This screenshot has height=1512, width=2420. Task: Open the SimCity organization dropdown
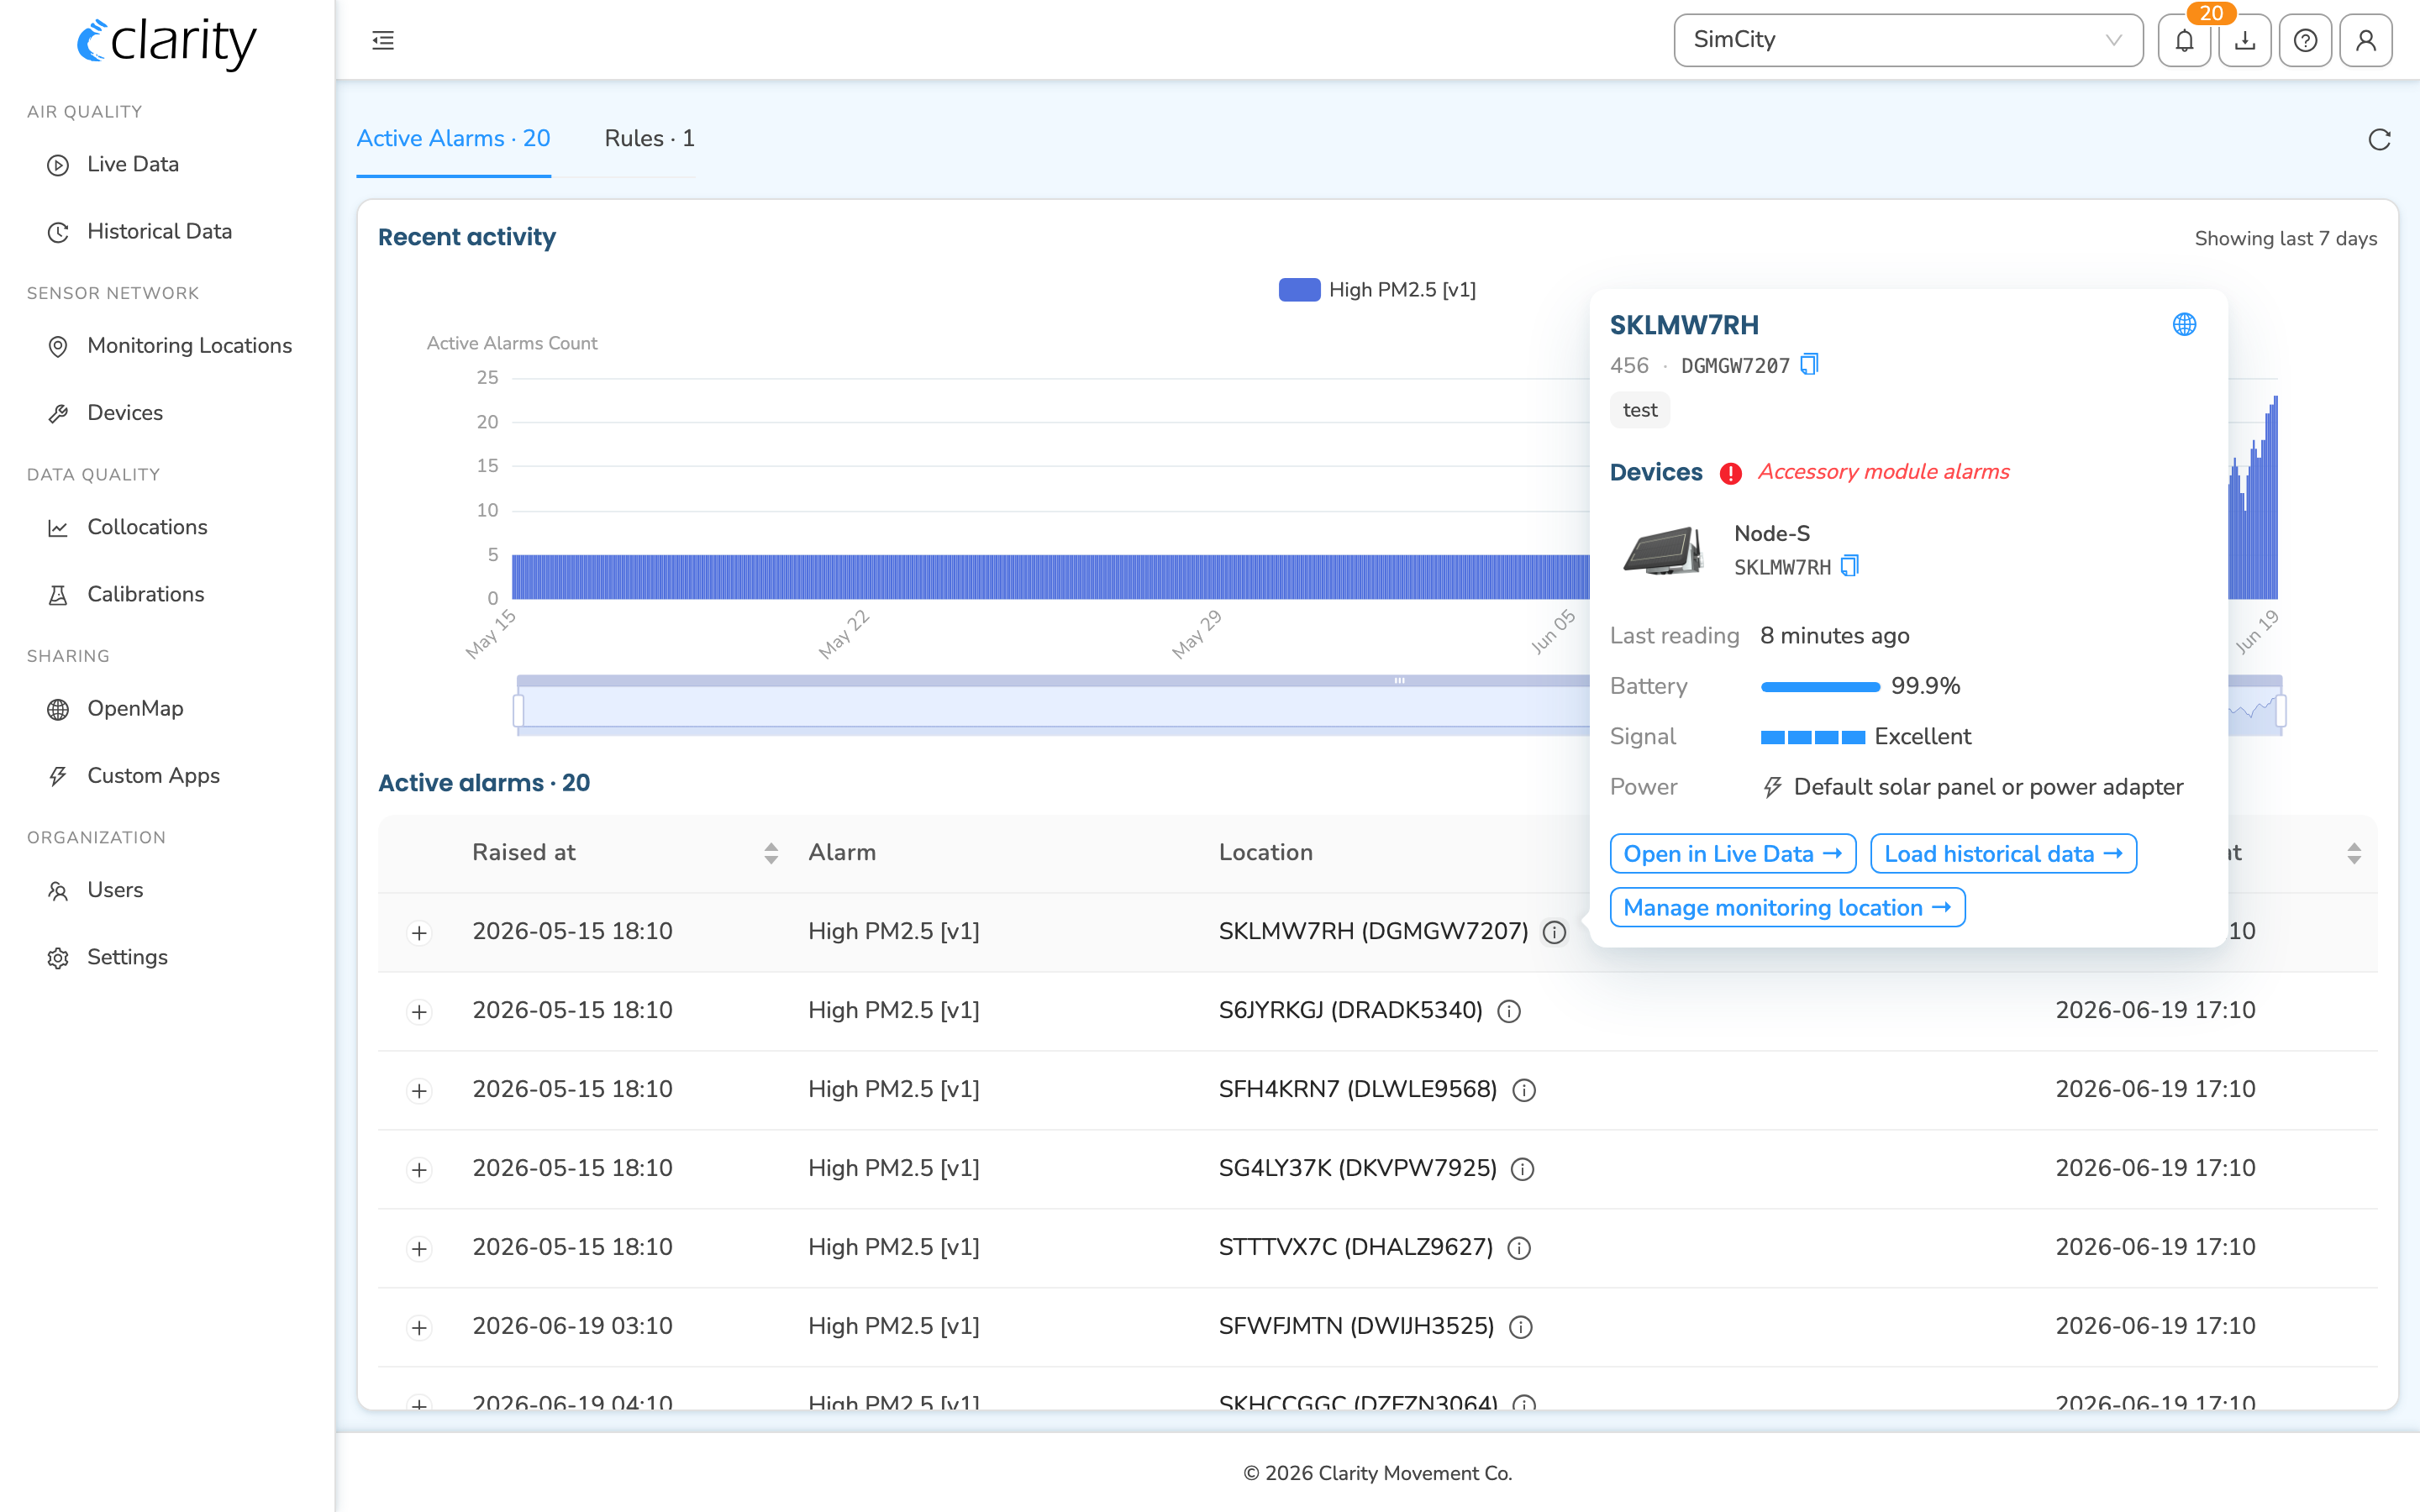pos(1908,40)
